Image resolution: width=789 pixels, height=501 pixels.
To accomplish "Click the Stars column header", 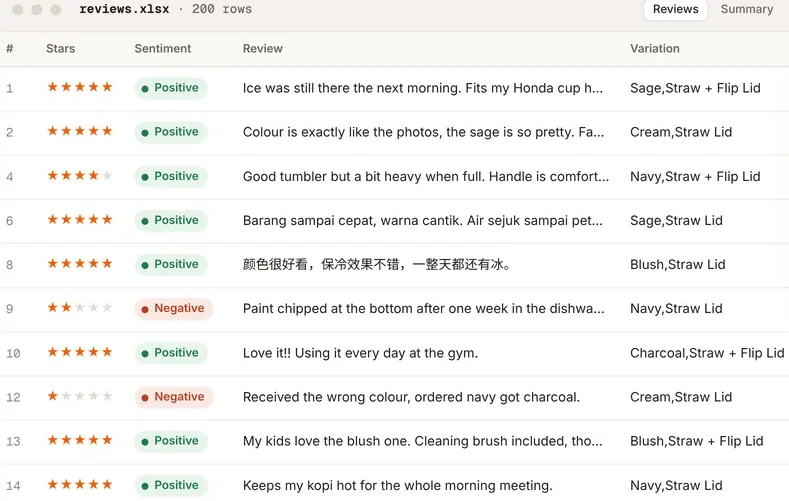I will click(60, 48).
